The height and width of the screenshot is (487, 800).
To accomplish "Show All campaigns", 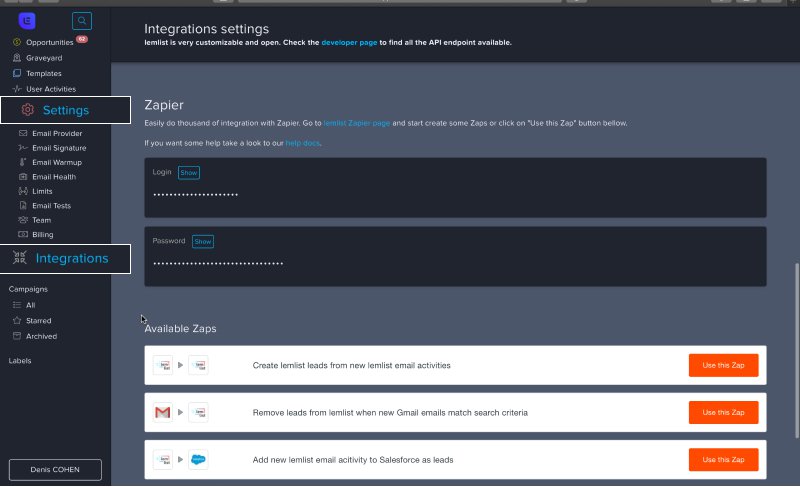I will 31,305.
